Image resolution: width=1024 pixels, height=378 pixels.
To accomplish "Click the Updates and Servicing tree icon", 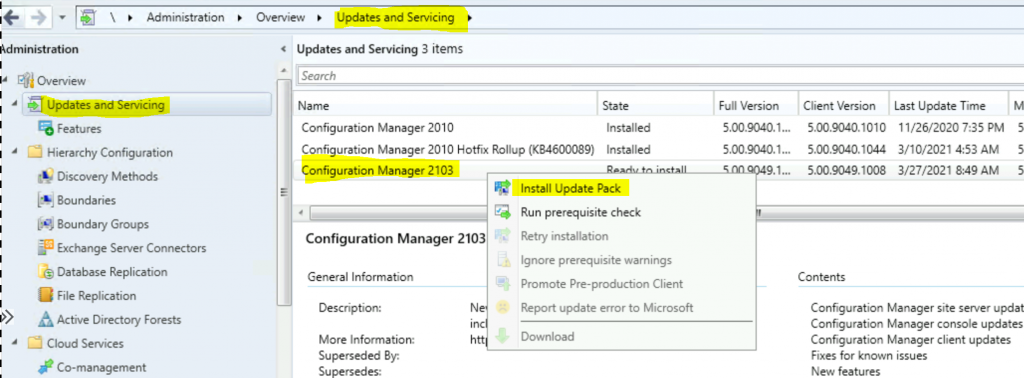I will pyautogui.click(x=35, y=105).
